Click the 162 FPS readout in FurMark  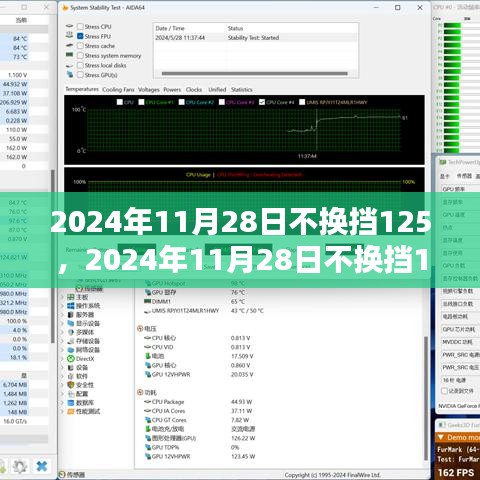point(456,473)
